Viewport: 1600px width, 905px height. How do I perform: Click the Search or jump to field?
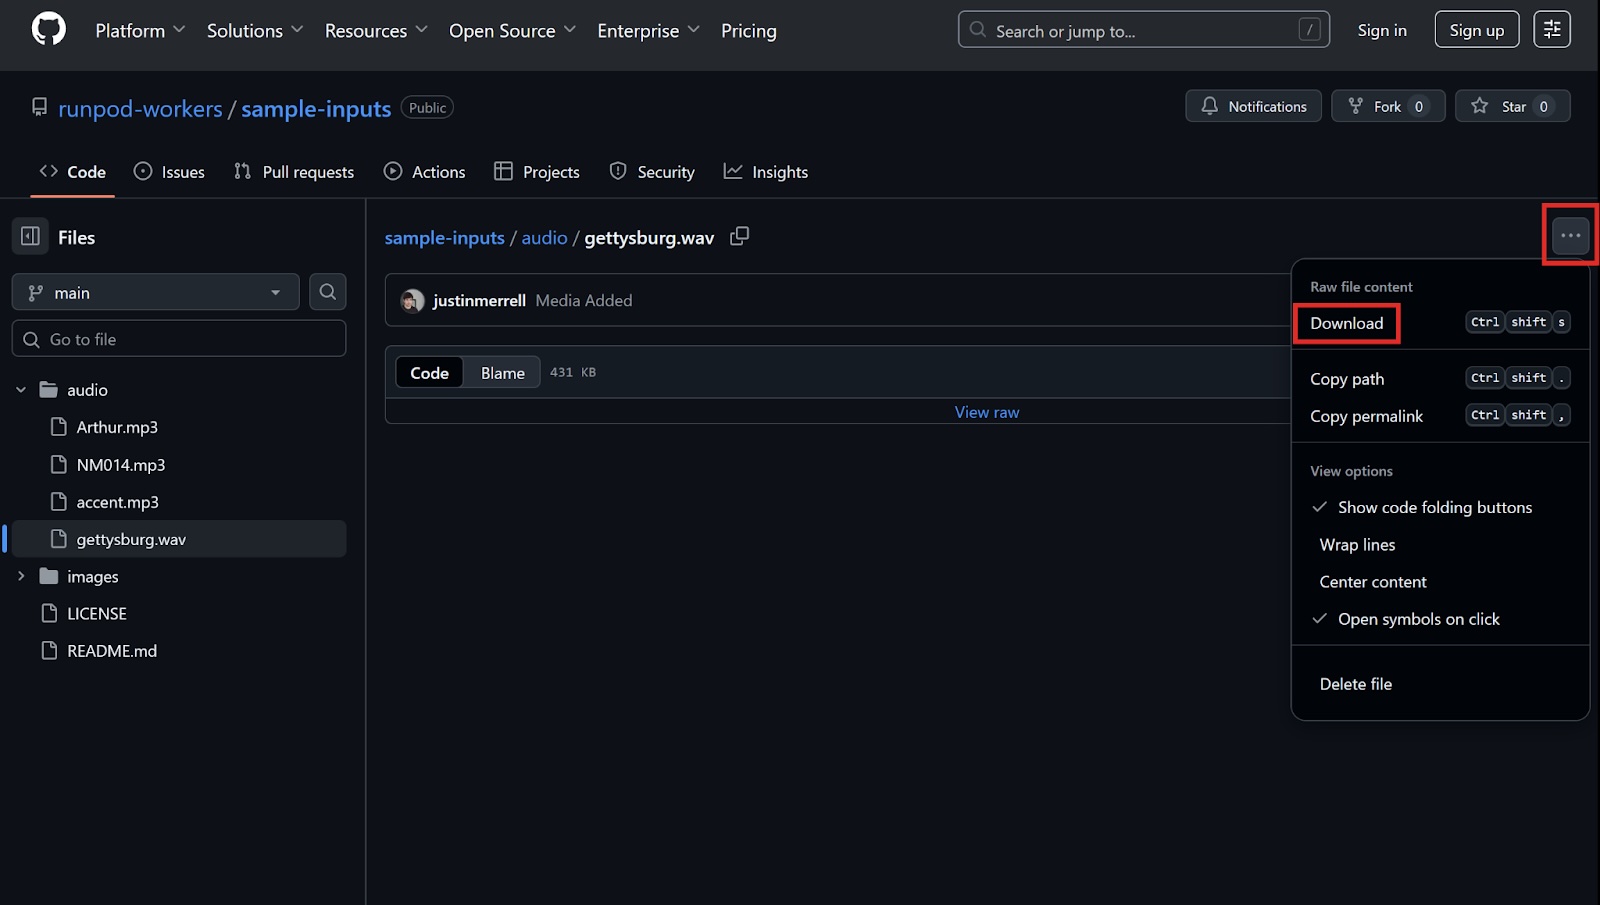point(1143,30)
